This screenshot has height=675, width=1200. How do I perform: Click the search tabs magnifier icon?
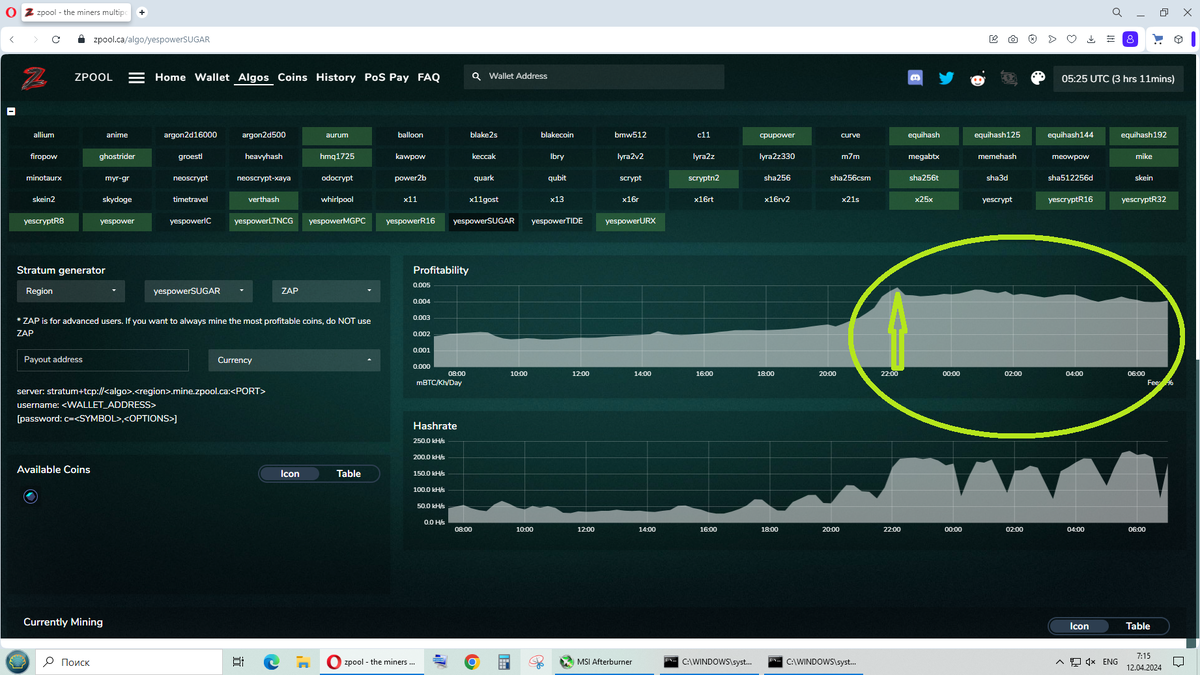pos(1117,12)
